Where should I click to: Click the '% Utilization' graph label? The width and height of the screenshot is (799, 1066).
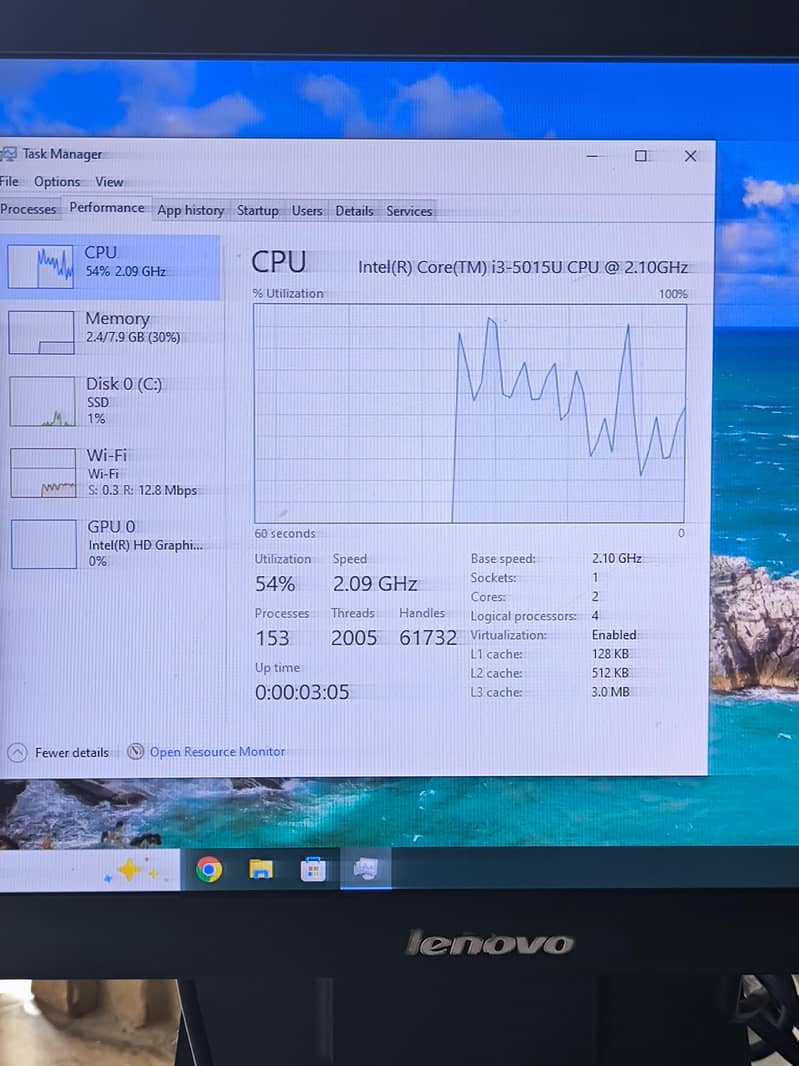tap(288, 293)
